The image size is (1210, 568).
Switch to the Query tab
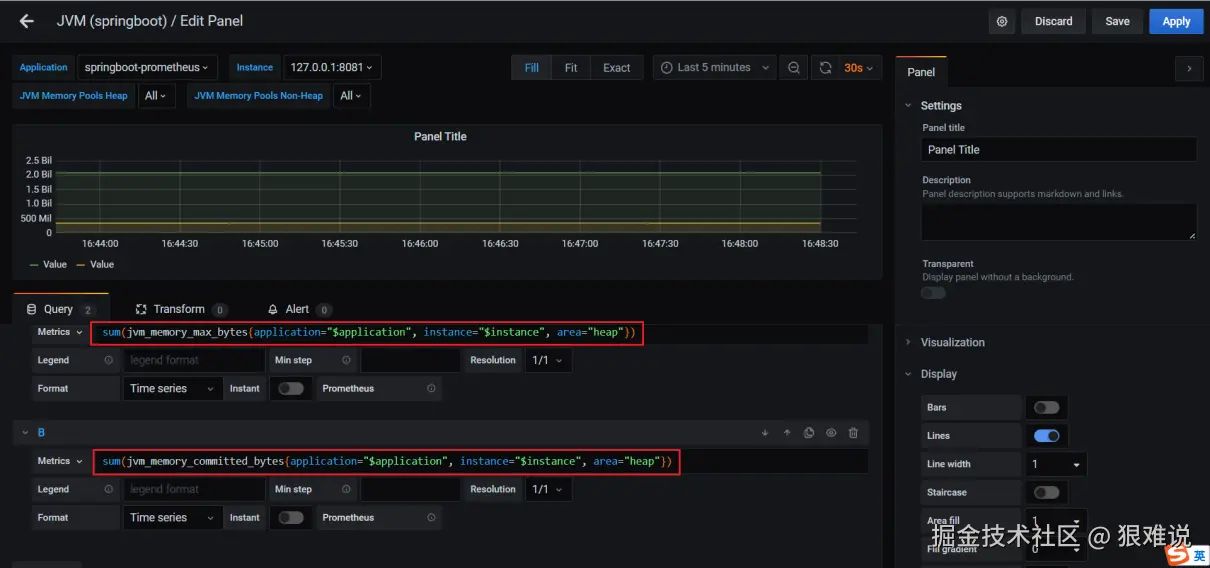(60, 310)
